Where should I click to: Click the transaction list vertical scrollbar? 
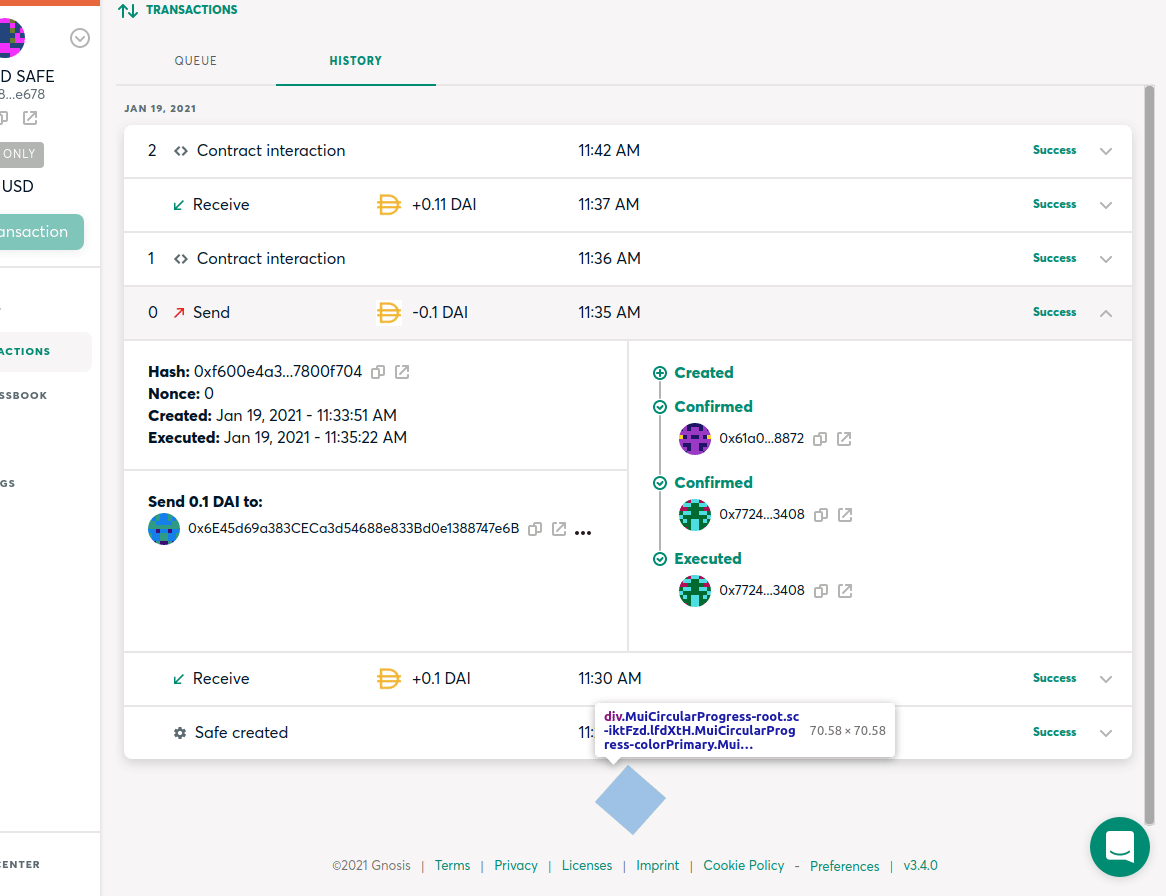coord(1149,455)
